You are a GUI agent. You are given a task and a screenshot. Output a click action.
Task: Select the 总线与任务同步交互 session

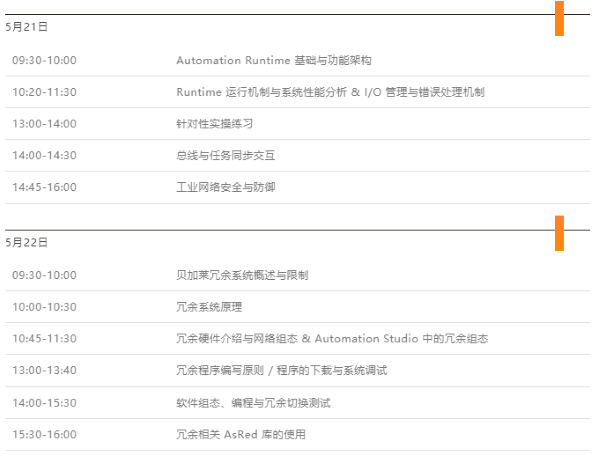(225, 155)
